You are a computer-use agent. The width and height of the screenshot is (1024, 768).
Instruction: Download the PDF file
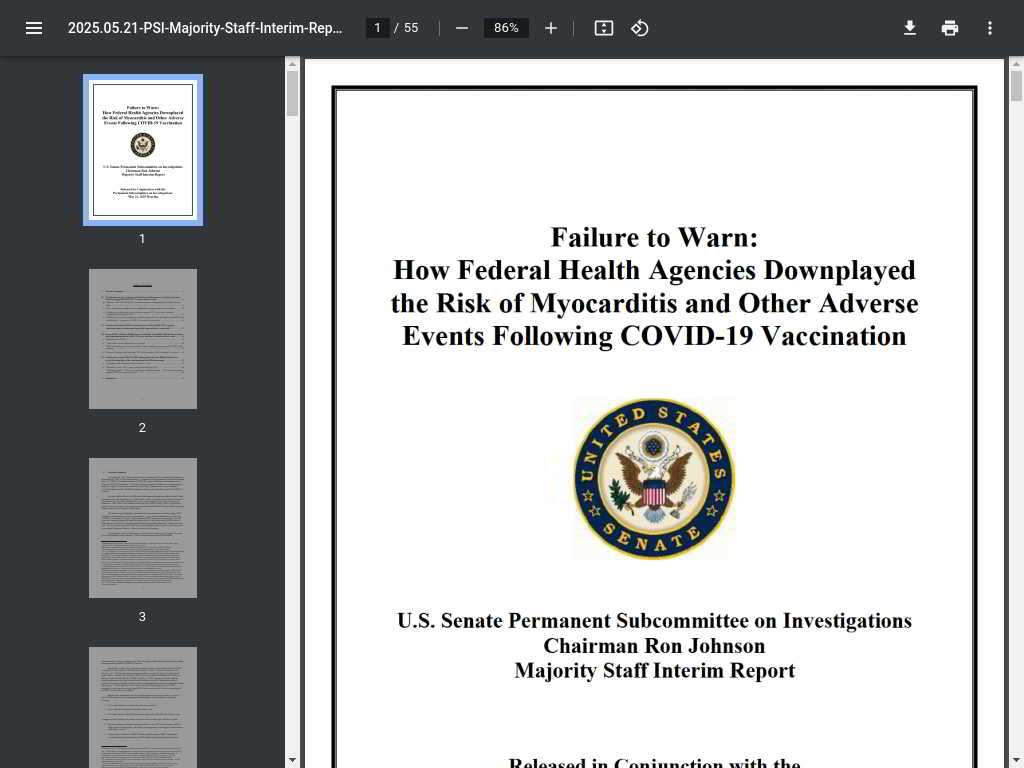coord(910,28)
